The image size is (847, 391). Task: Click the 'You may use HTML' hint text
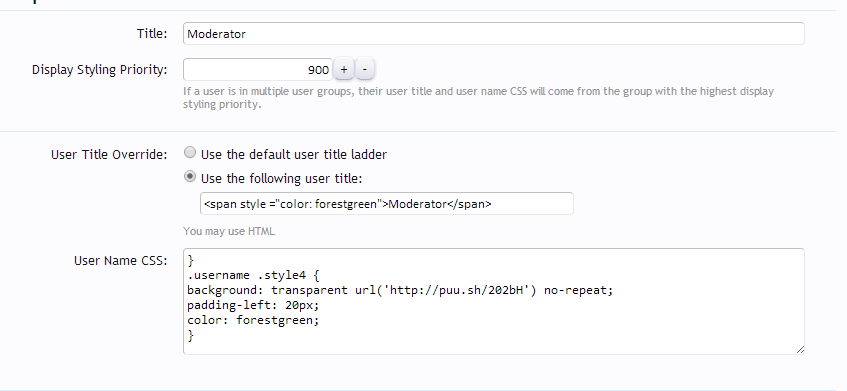click(229, 231)
